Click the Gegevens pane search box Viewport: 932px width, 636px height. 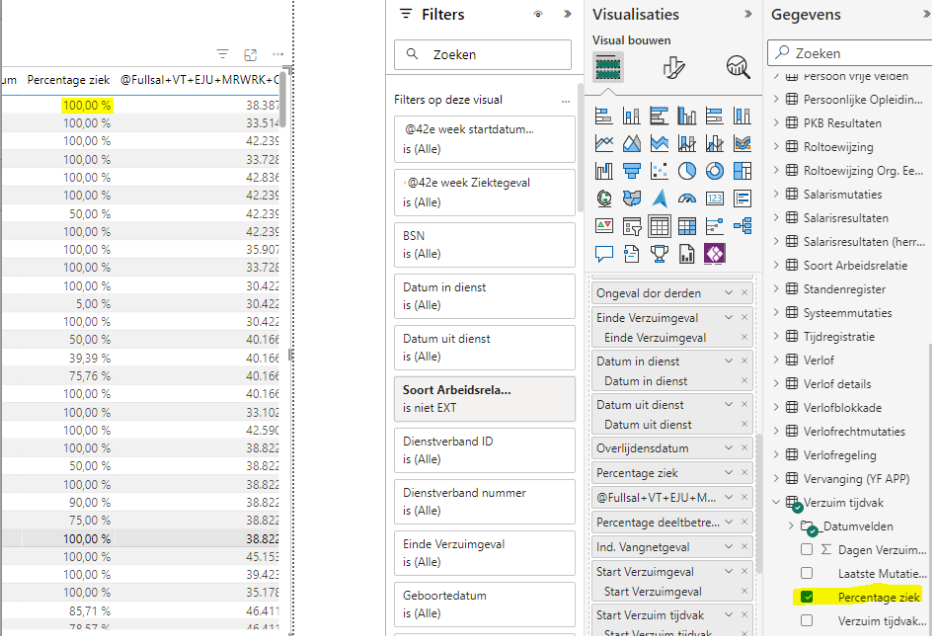[850, 53]
